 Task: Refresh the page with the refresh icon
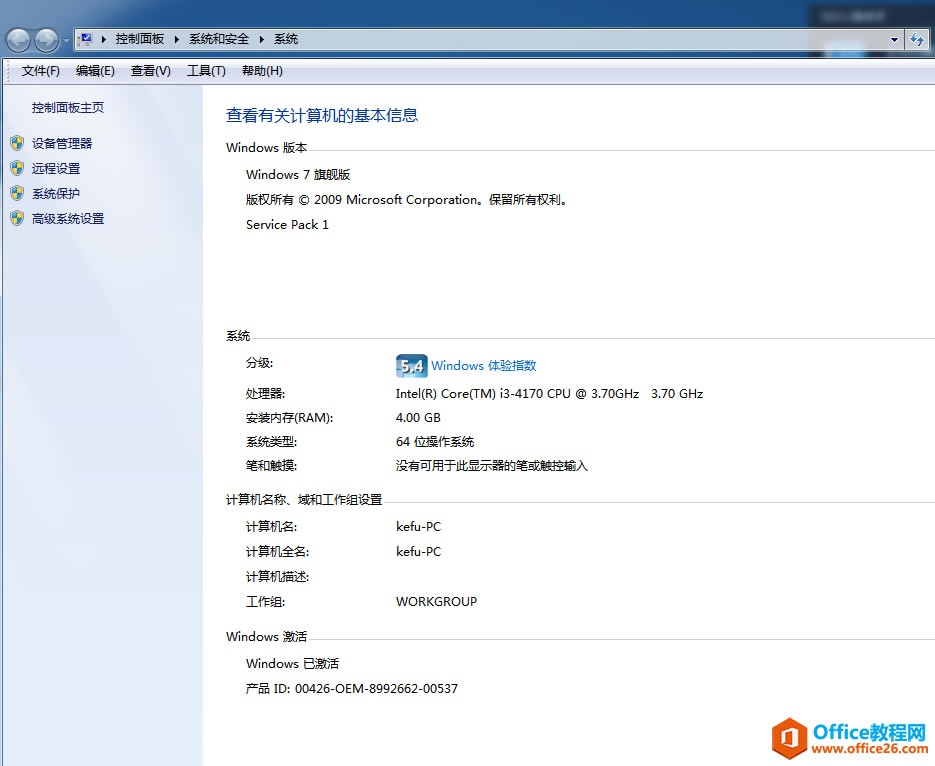click(x=917, y=40)
